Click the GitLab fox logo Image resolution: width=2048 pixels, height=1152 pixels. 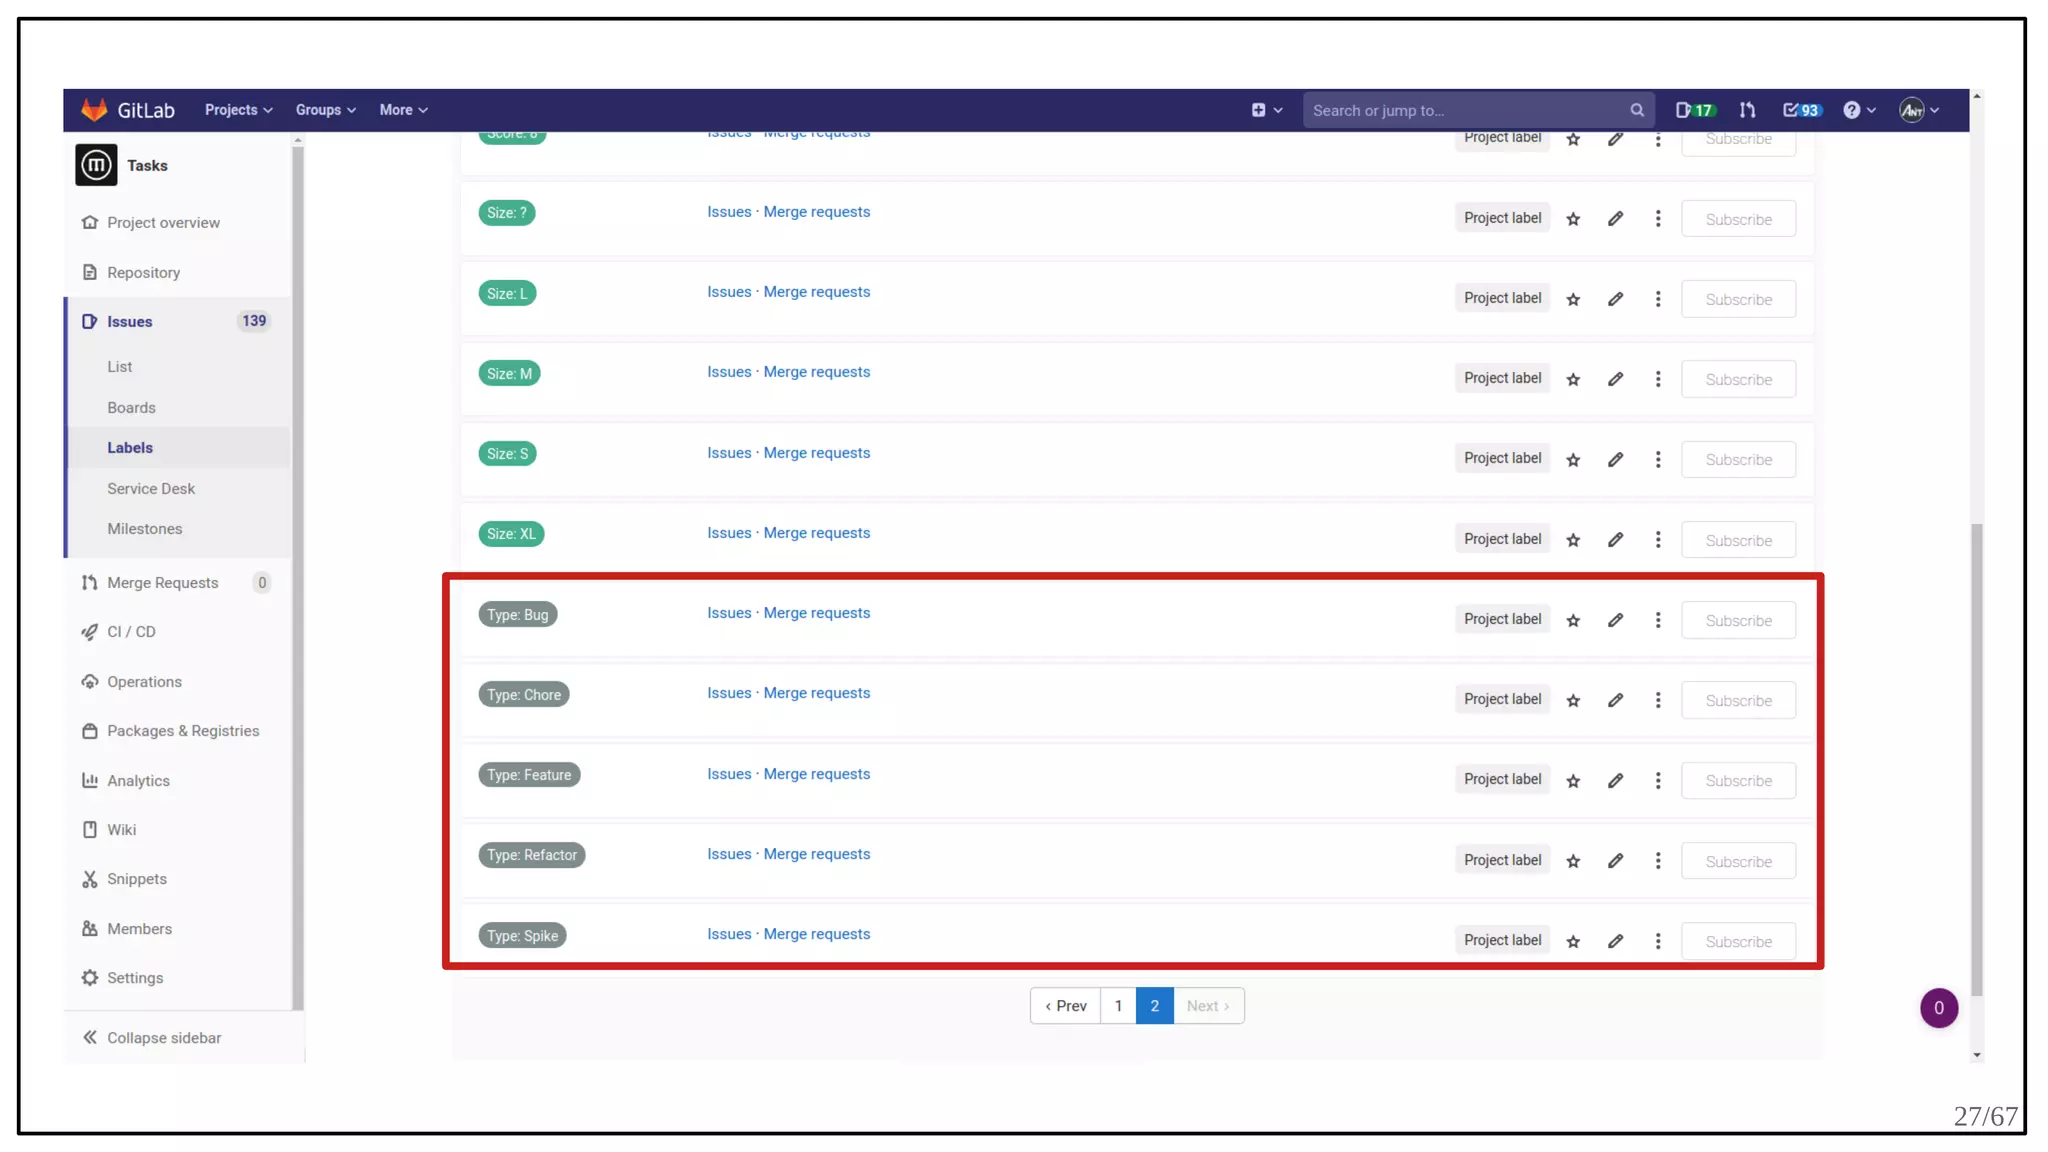point(95,110)
